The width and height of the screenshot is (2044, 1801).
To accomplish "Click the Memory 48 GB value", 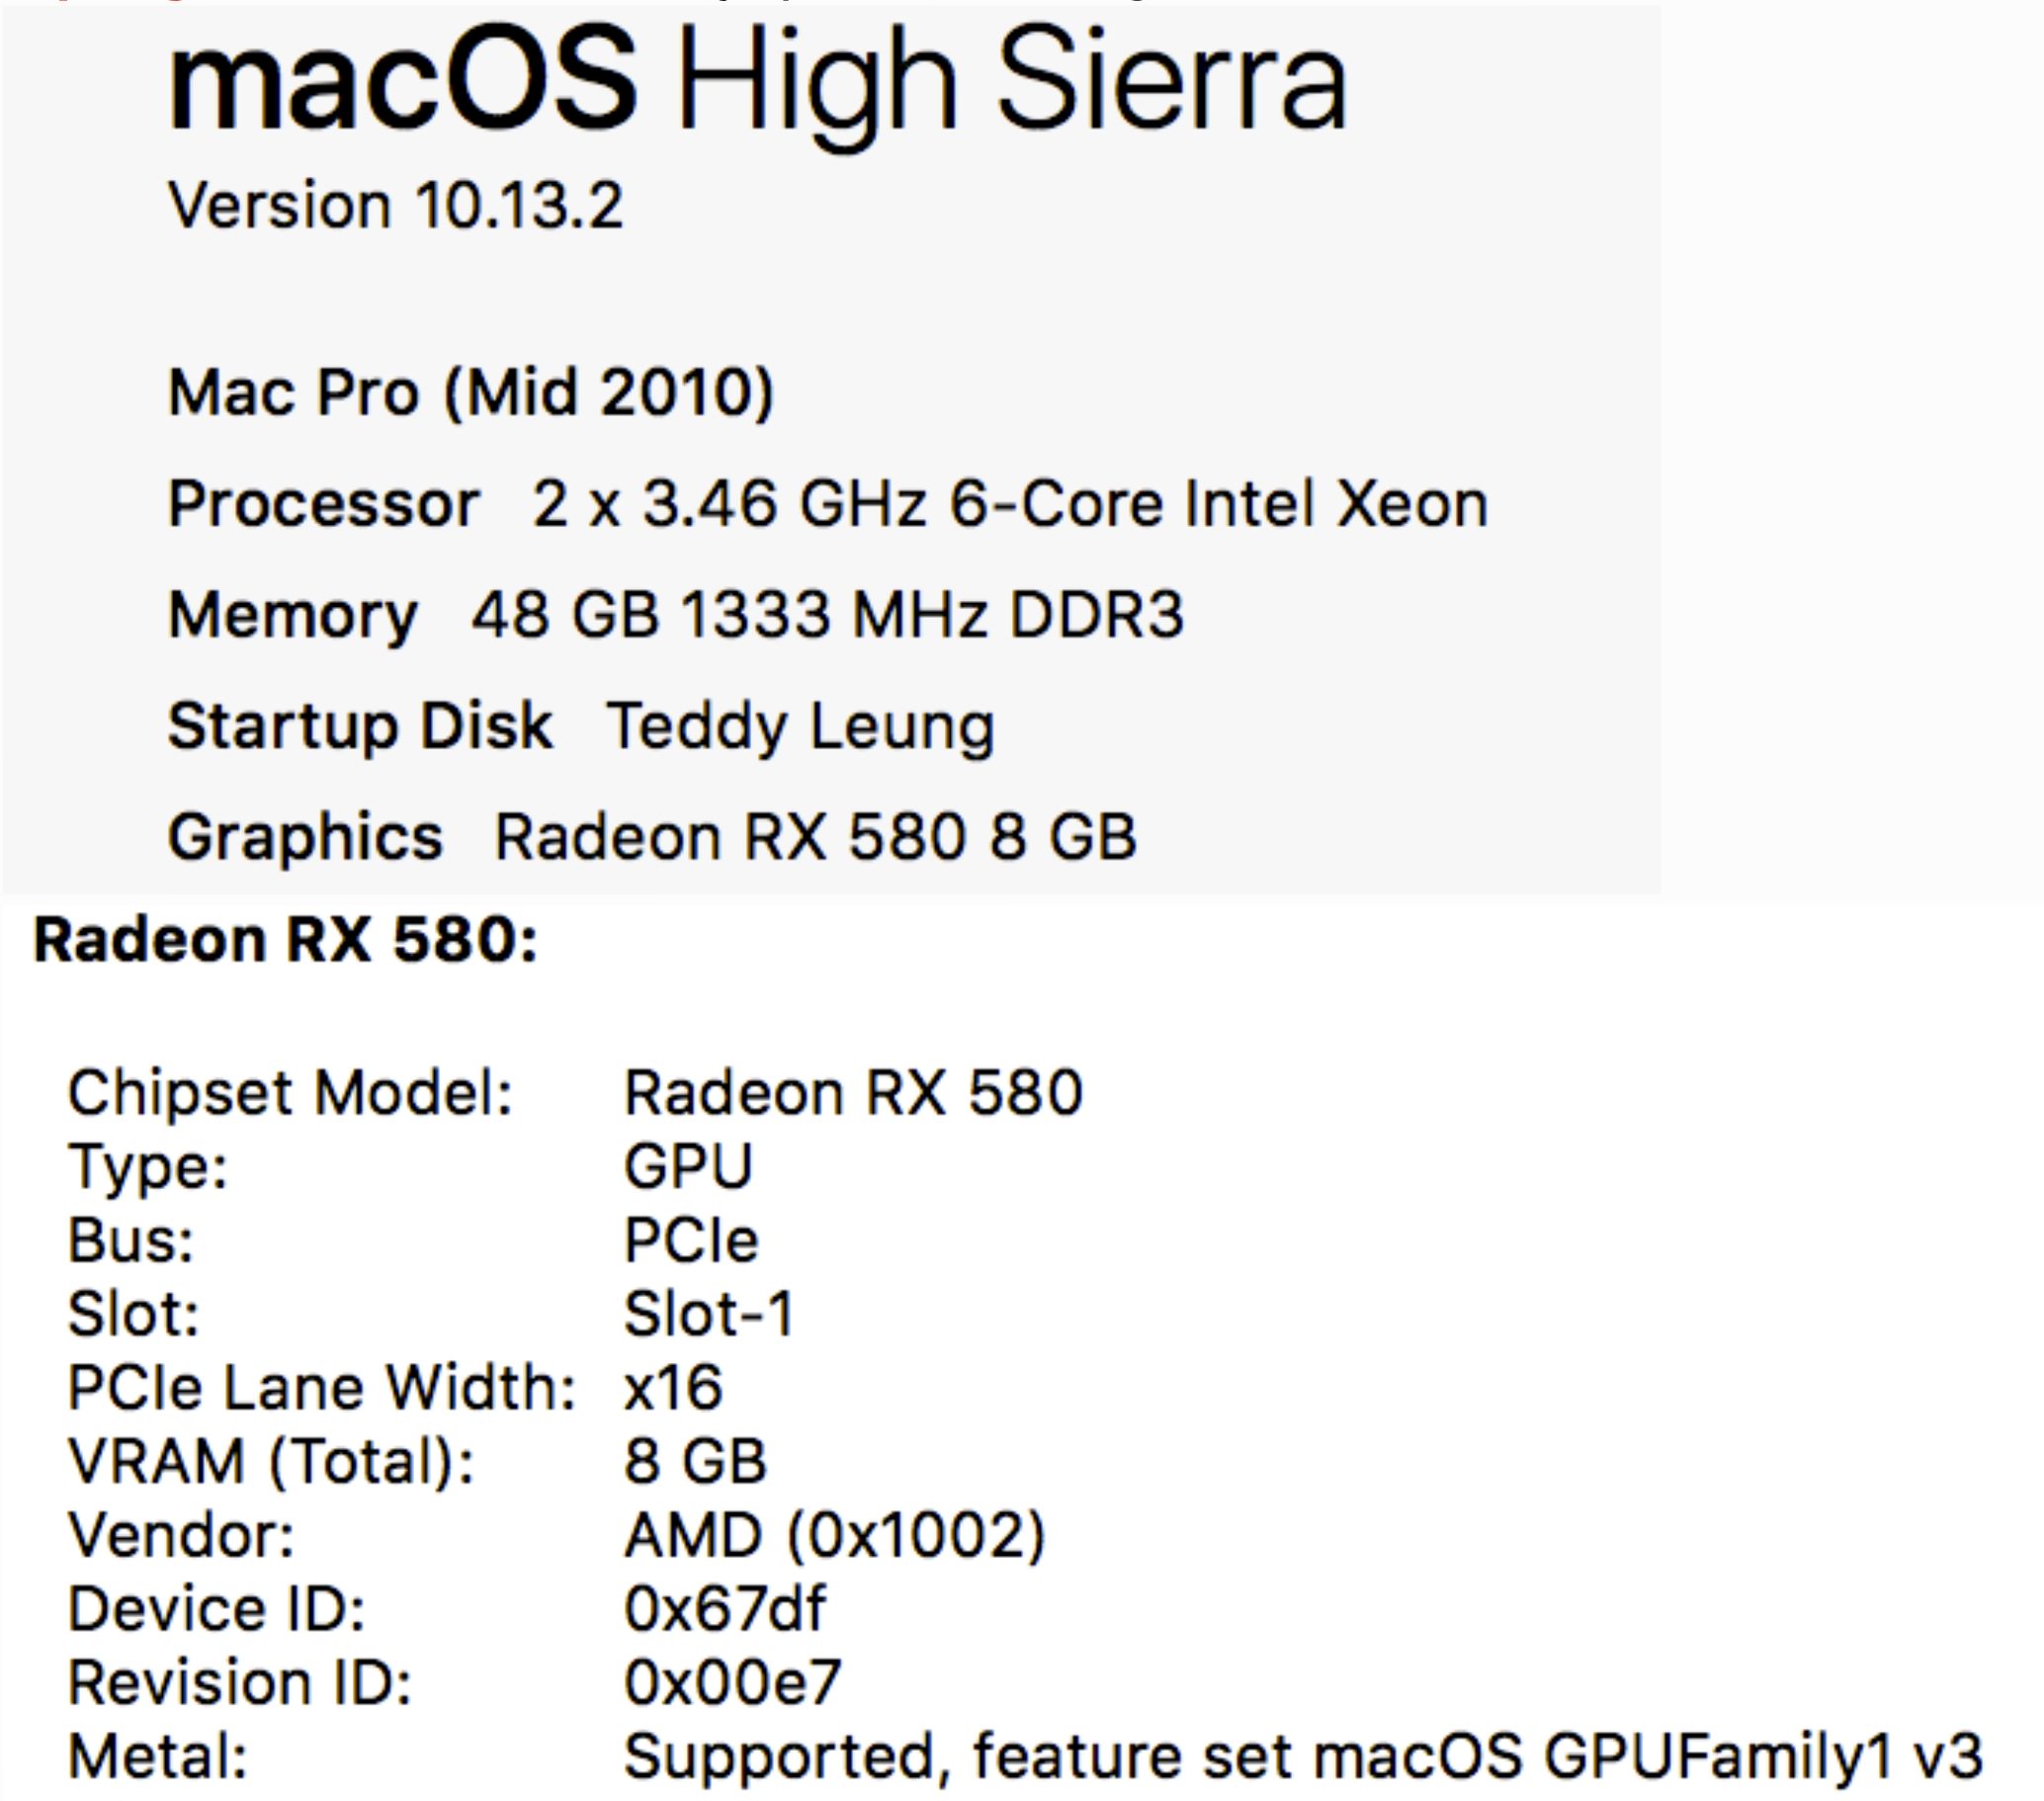I will (827, 613).
